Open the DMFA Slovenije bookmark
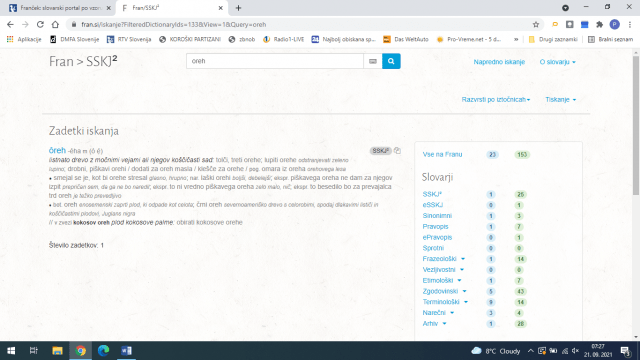The height and width of the screenshot is (360, 640). click(x=74, y=39)
